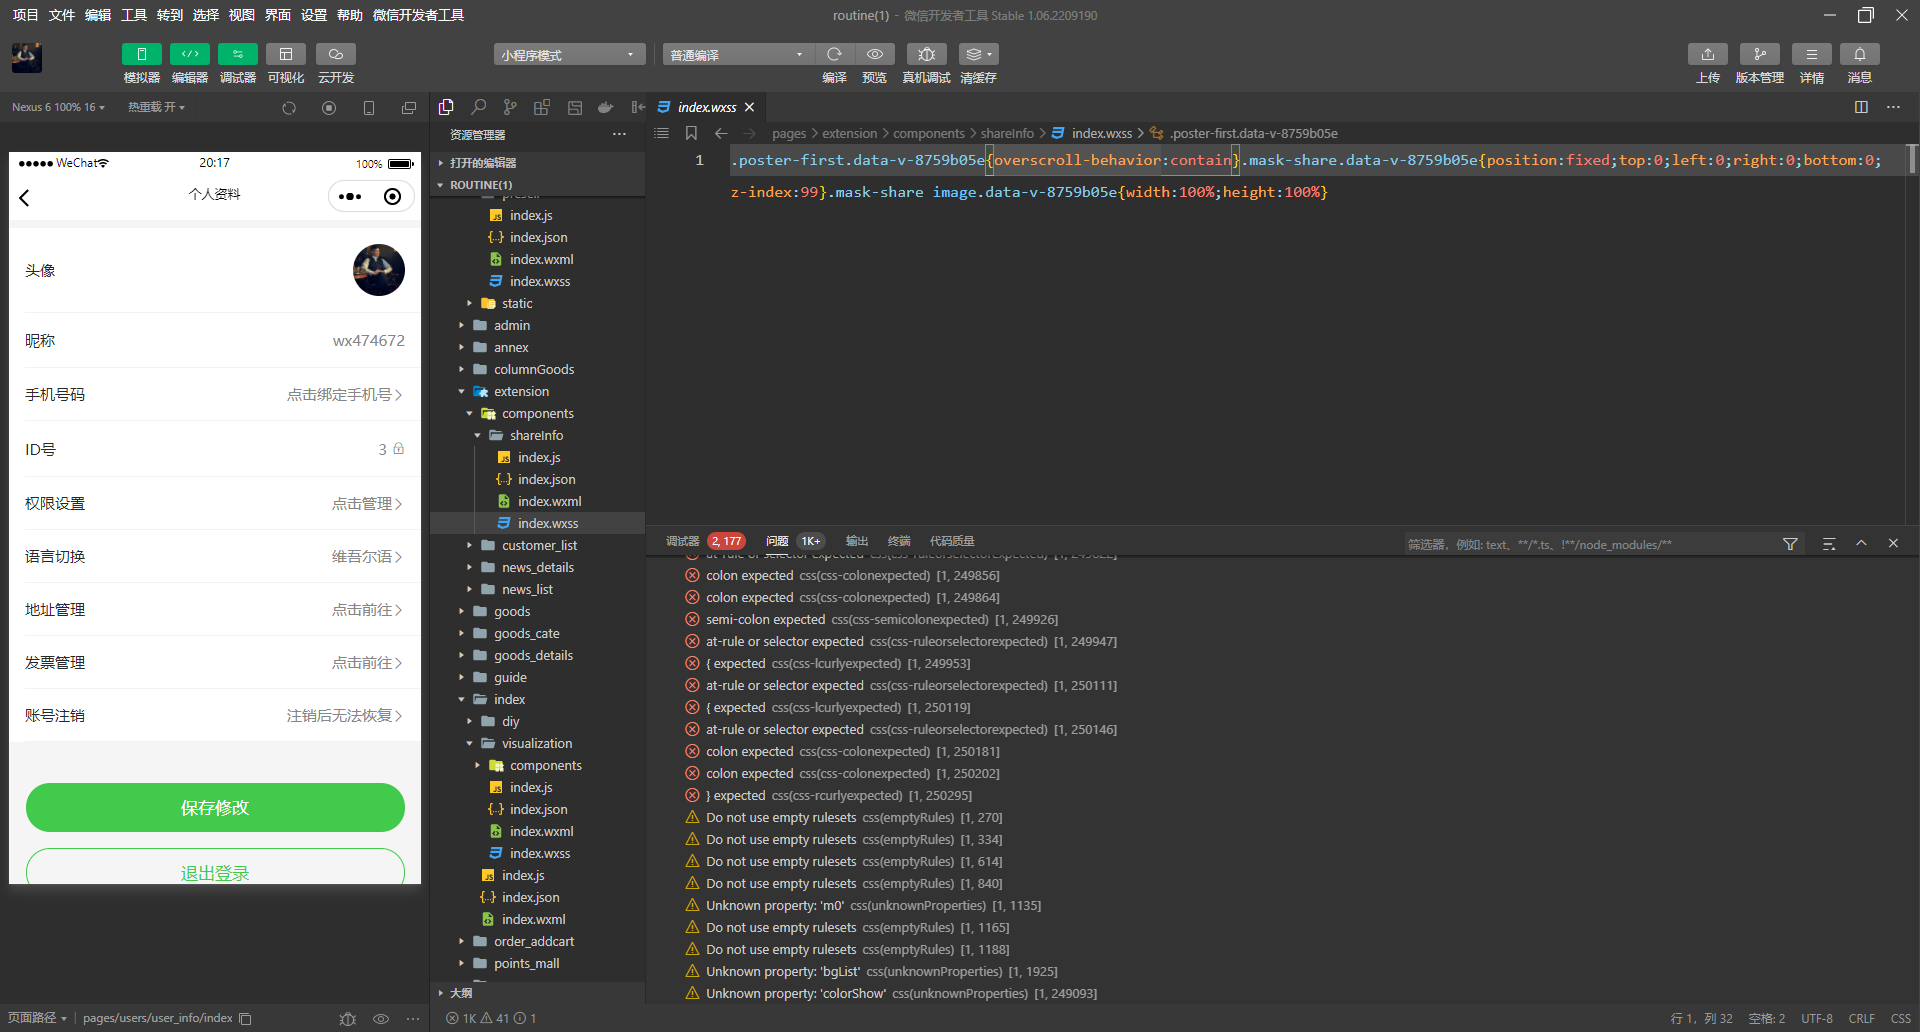
Task: Expand the admin folder
Action: click(511, 325)
